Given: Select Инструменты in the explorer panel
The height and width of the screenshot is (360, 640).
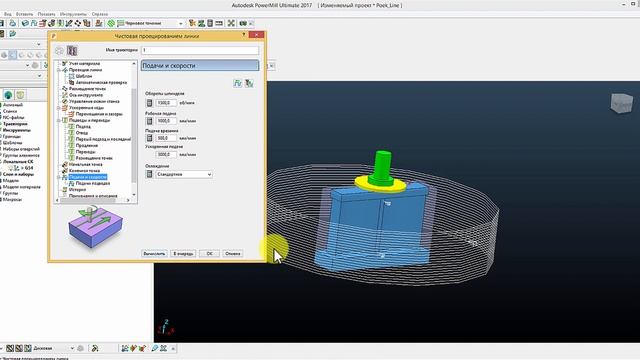Looking at the screenshot, I should click(16, 130).
